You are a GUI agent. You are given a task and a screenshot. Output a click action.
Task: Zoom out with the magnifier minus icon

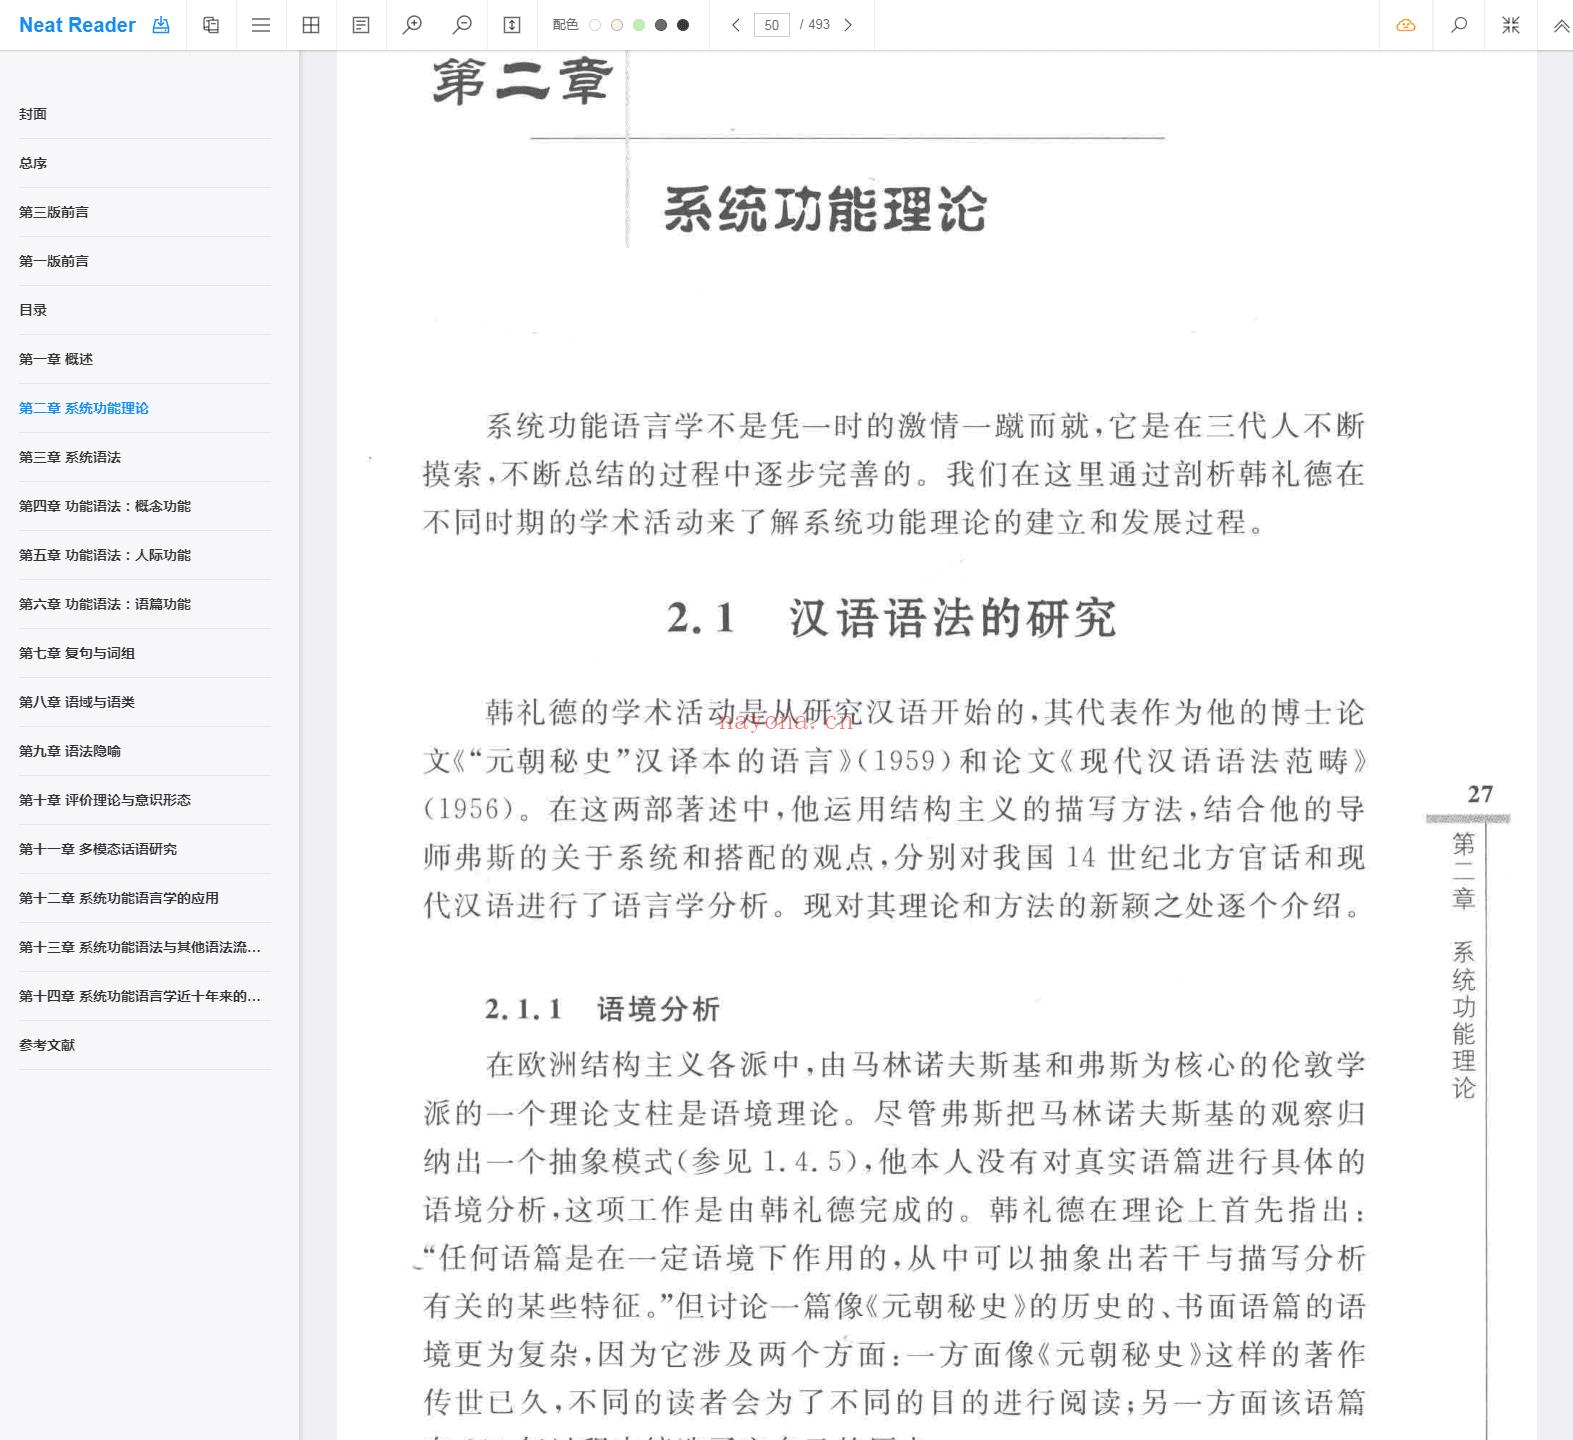pyautogui.click(x=462, y=25)
